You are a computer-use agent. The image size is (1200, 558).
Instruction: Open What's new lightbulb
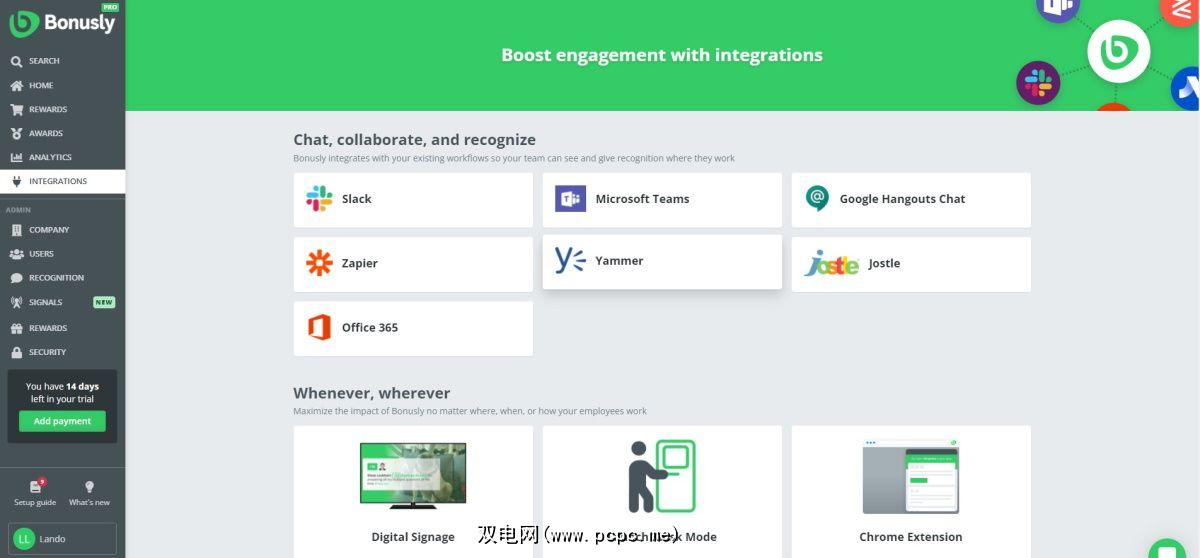pyautogui.click(x=89, y=492)
